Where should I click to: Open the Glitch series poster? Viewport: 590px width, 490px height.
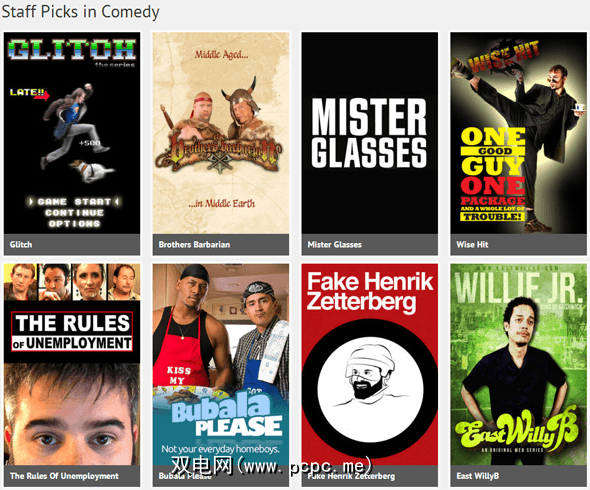(x=72, y=133)
